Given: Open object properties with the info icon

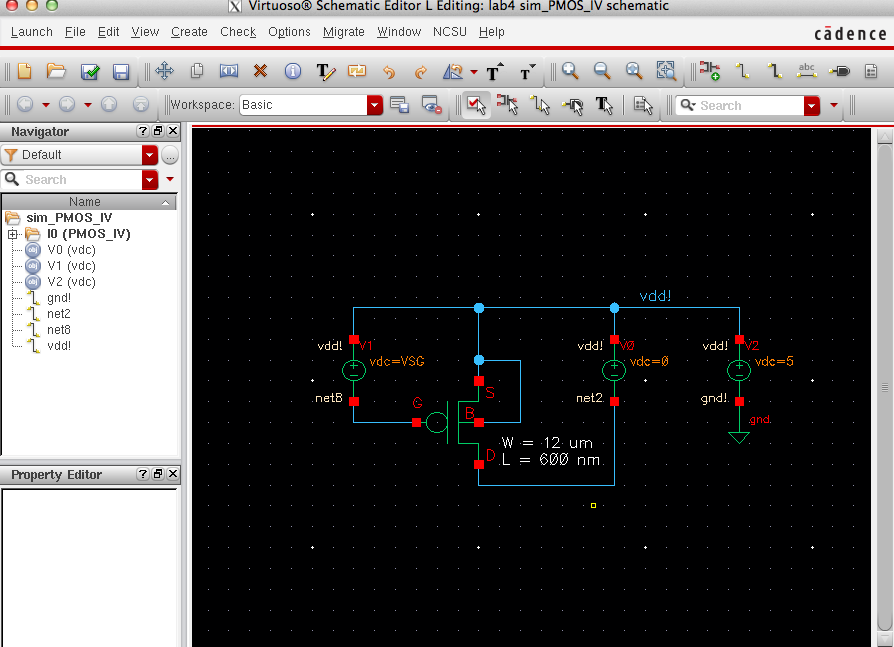Looking at the screenshot, I should (x=292, y=72).
